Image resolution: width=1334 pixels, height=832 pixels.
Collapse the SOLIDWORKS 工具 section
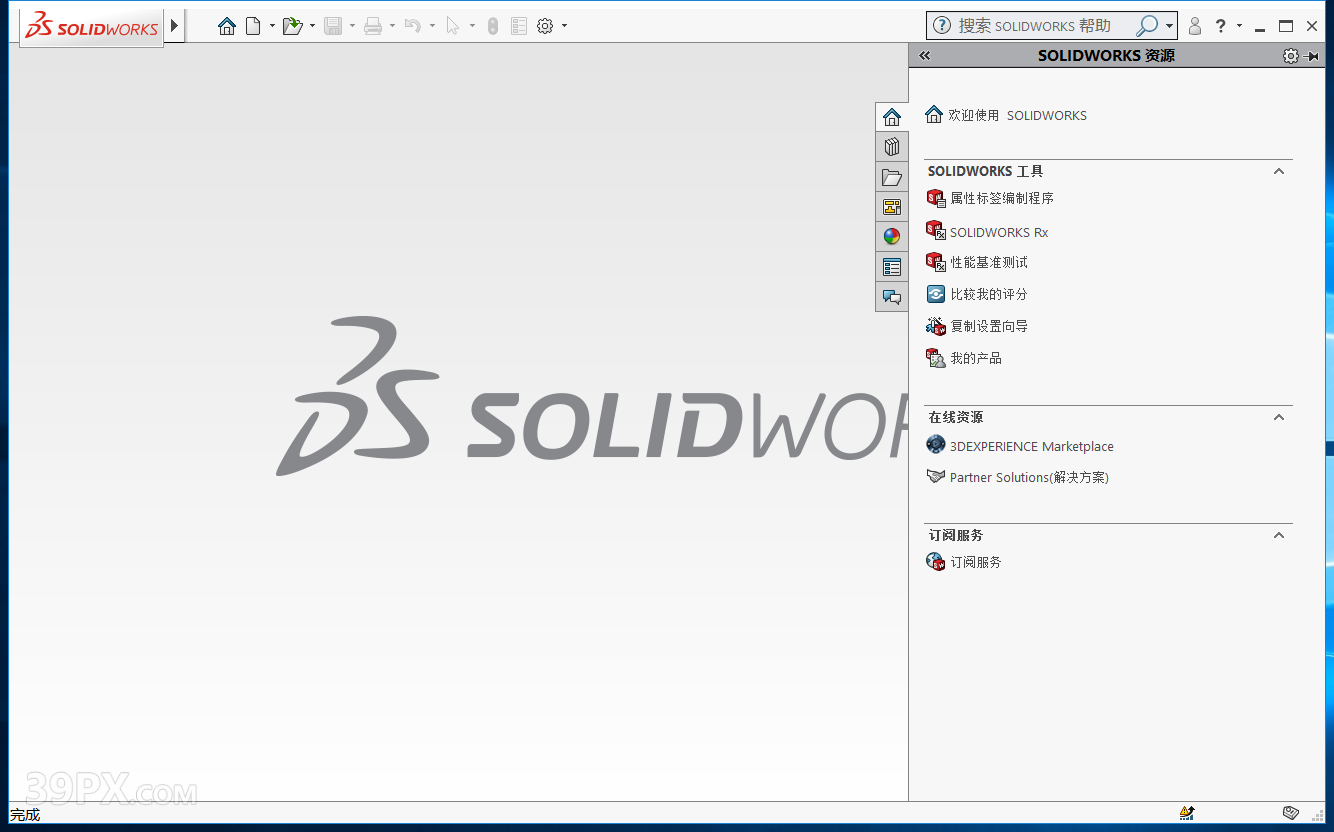click(x=1278, y=171)
